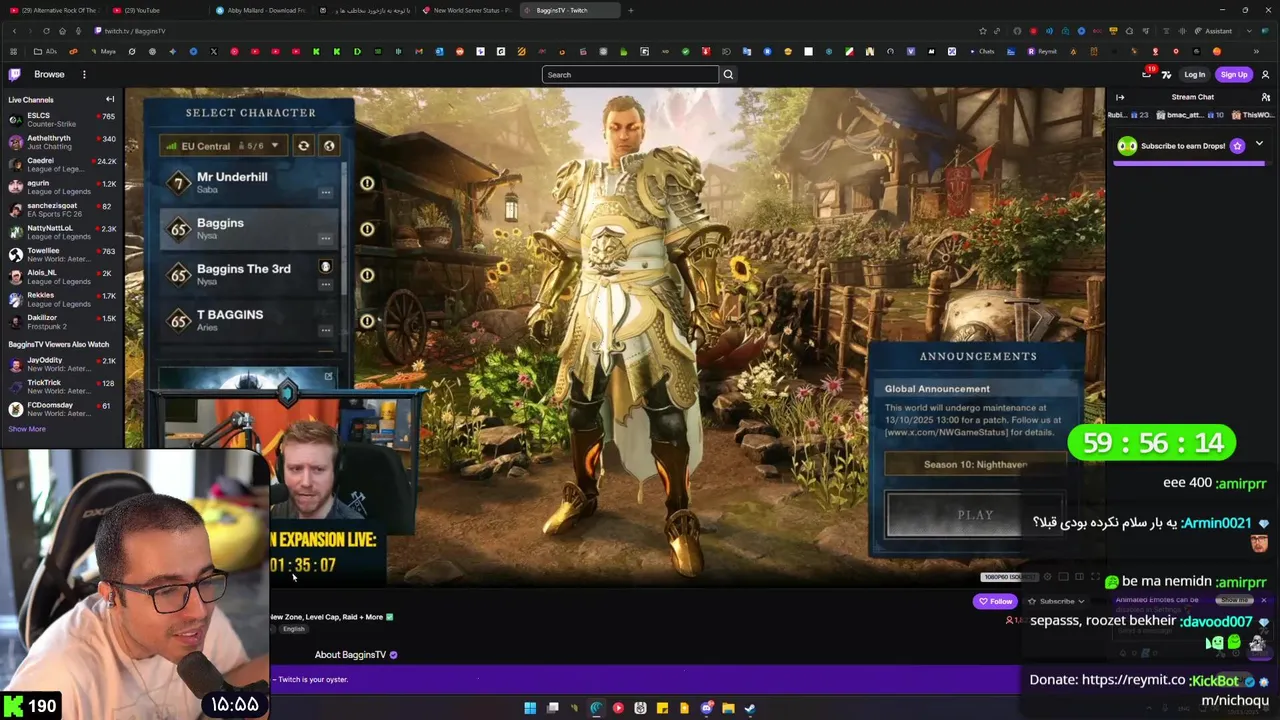Screen dimensions: 1280x720
Task: Open Dakillzor Frostpunk 2 channel
Action: (61, 321)
